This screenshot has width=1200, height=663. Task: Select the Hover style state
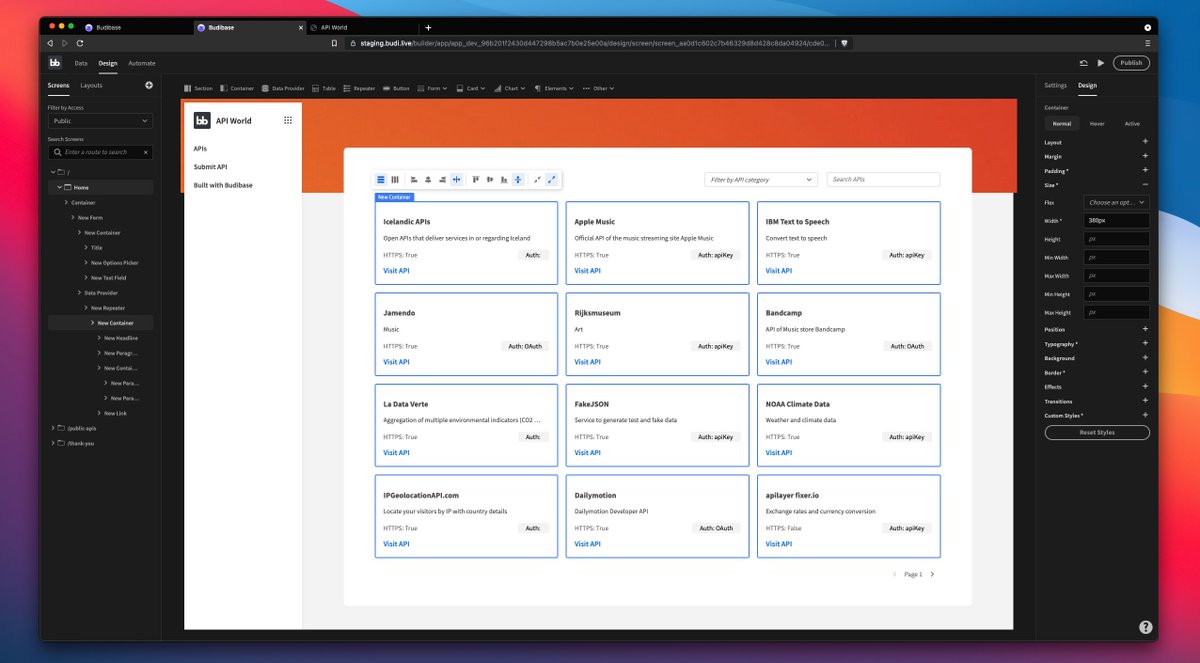[x=1097, y=124]
